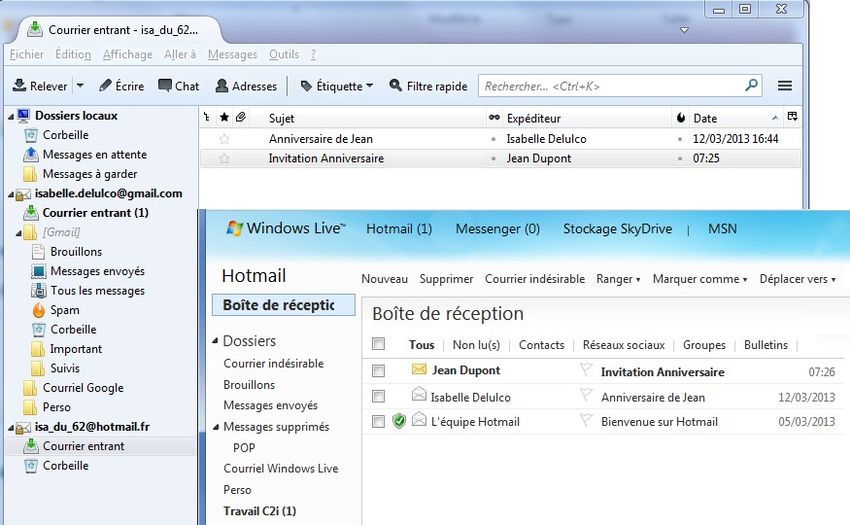Viewport: 850px width, 525px height.
Task: Open the Important folder
Action: pyautogui.click(x=76, y=349)
